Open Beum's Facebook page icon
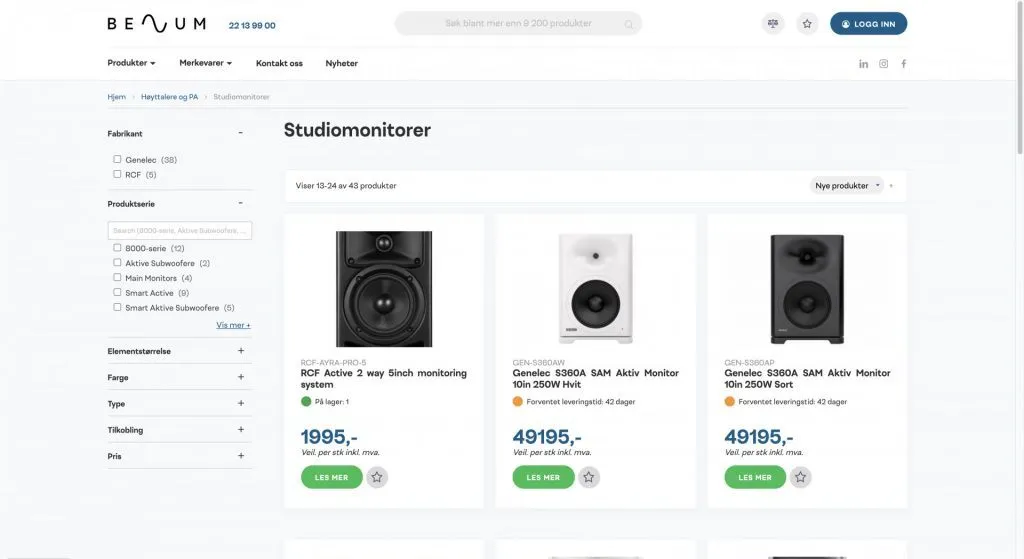1024x559 pixels. click(x=904, y=64)
